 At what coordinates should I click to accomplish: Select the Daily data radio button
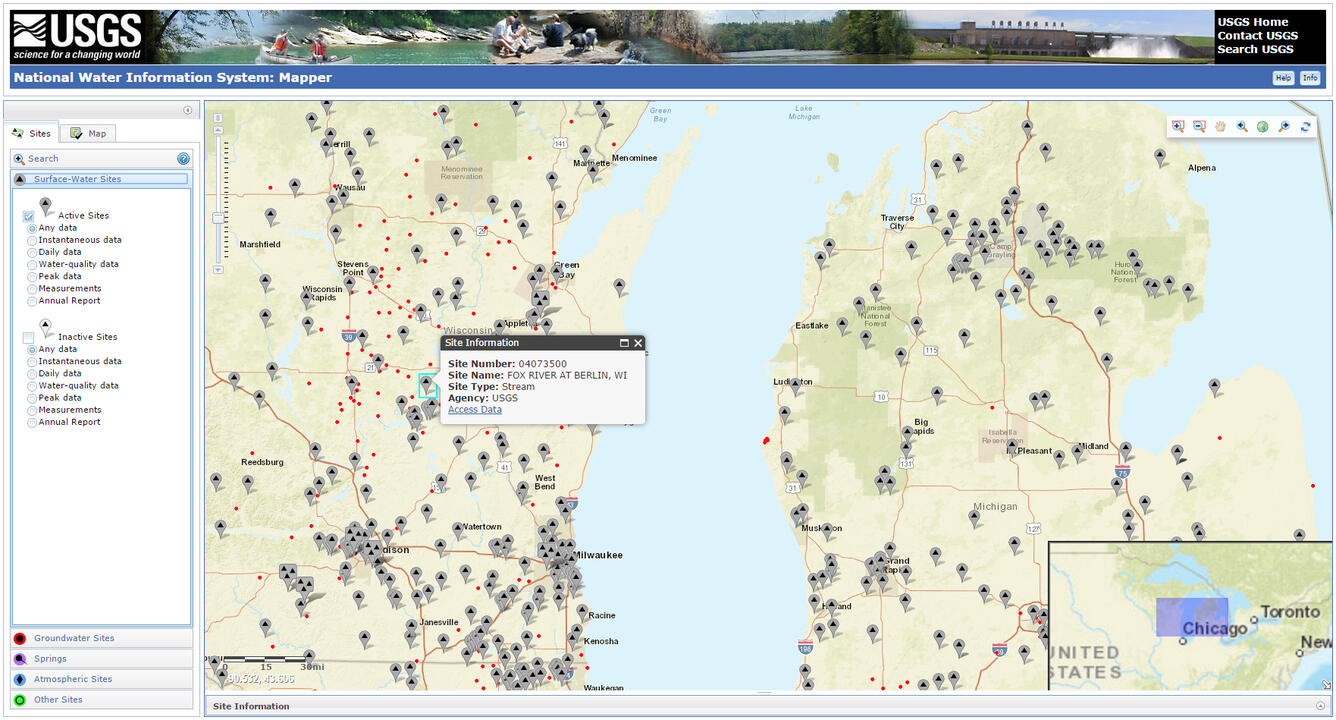click(31, 251)
